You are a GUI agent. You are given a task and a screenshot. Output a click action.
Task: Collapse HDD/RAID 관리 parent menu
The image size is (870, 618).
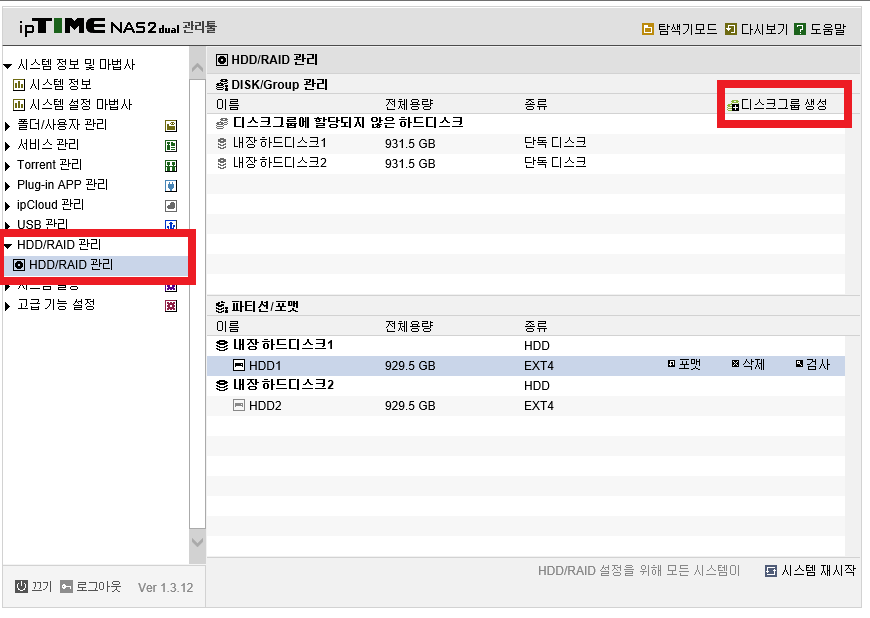8,246
